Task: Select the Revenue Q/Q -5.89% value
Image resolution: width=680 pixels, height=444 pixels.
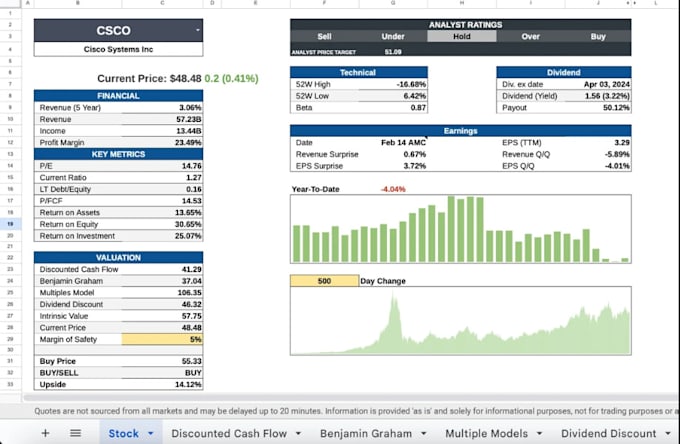Action: tap(618, 154)
